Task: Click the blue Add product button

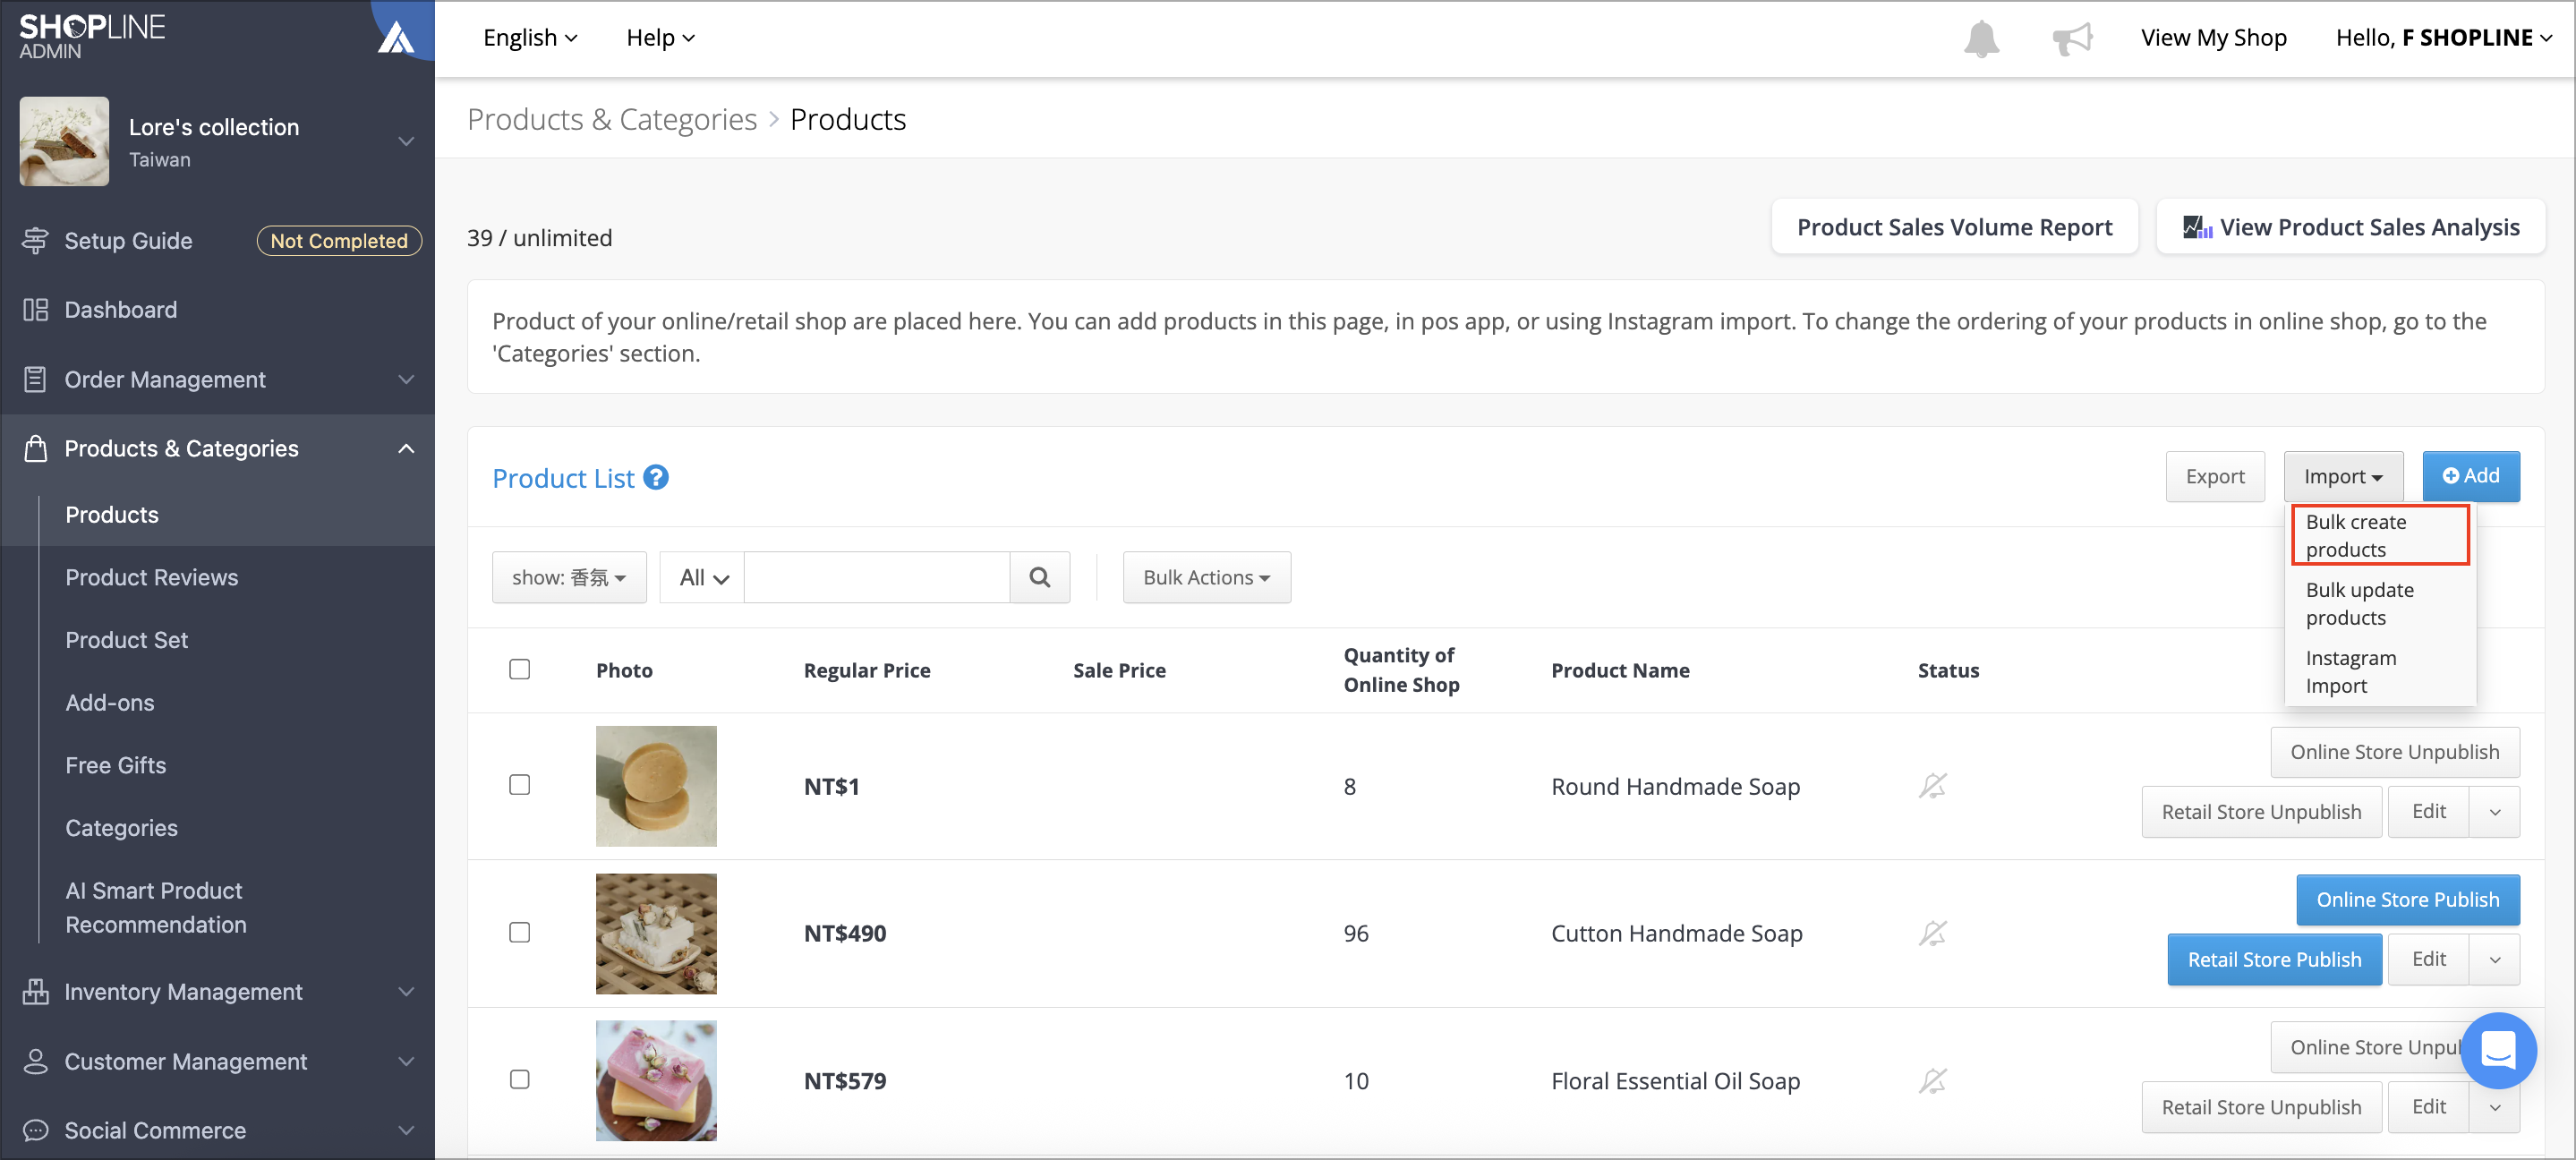Action: 2470,476
